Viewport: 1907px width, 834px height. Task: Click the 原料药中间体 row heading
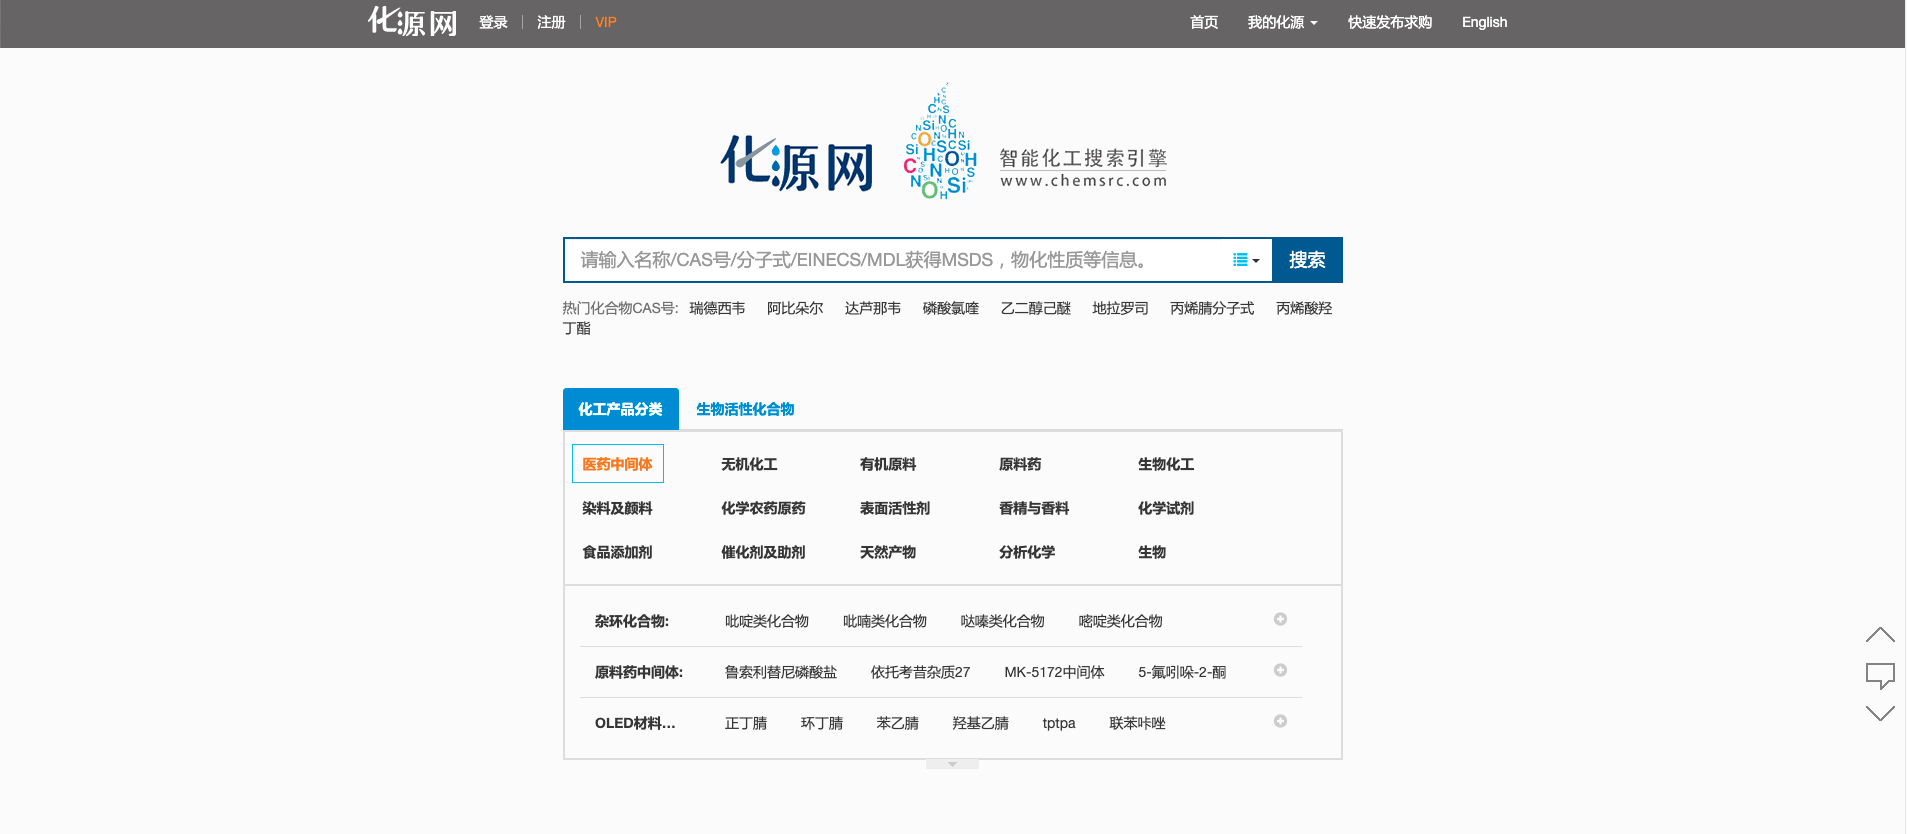639,672
